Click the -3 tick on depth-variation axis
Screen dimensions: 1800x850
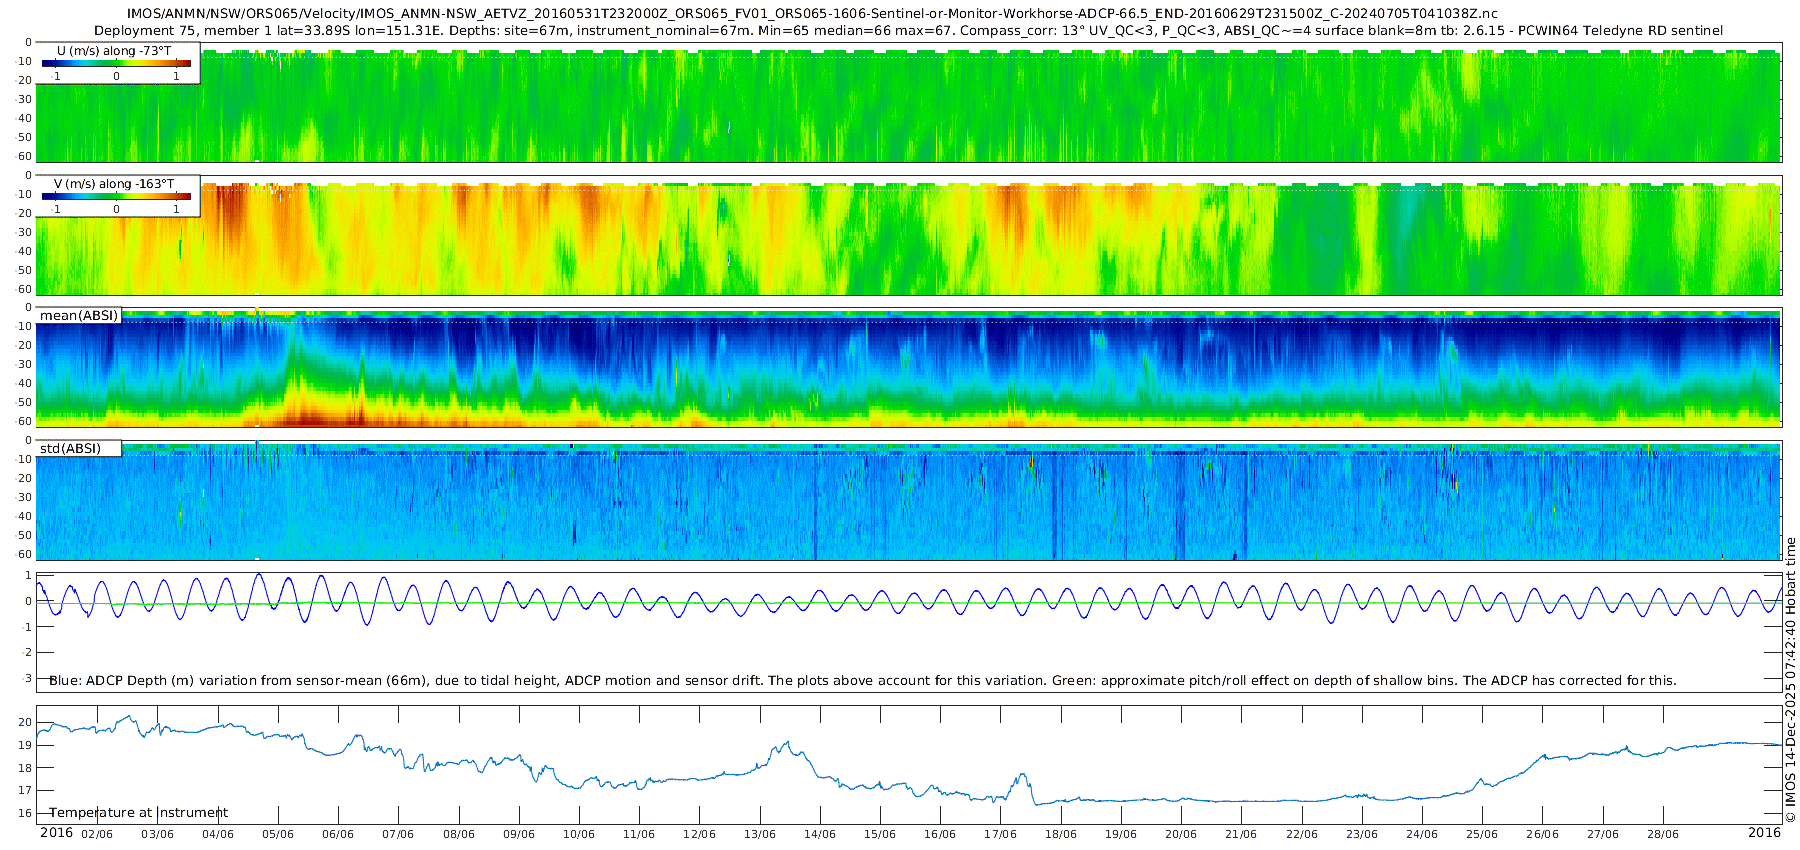pos(27,678)
